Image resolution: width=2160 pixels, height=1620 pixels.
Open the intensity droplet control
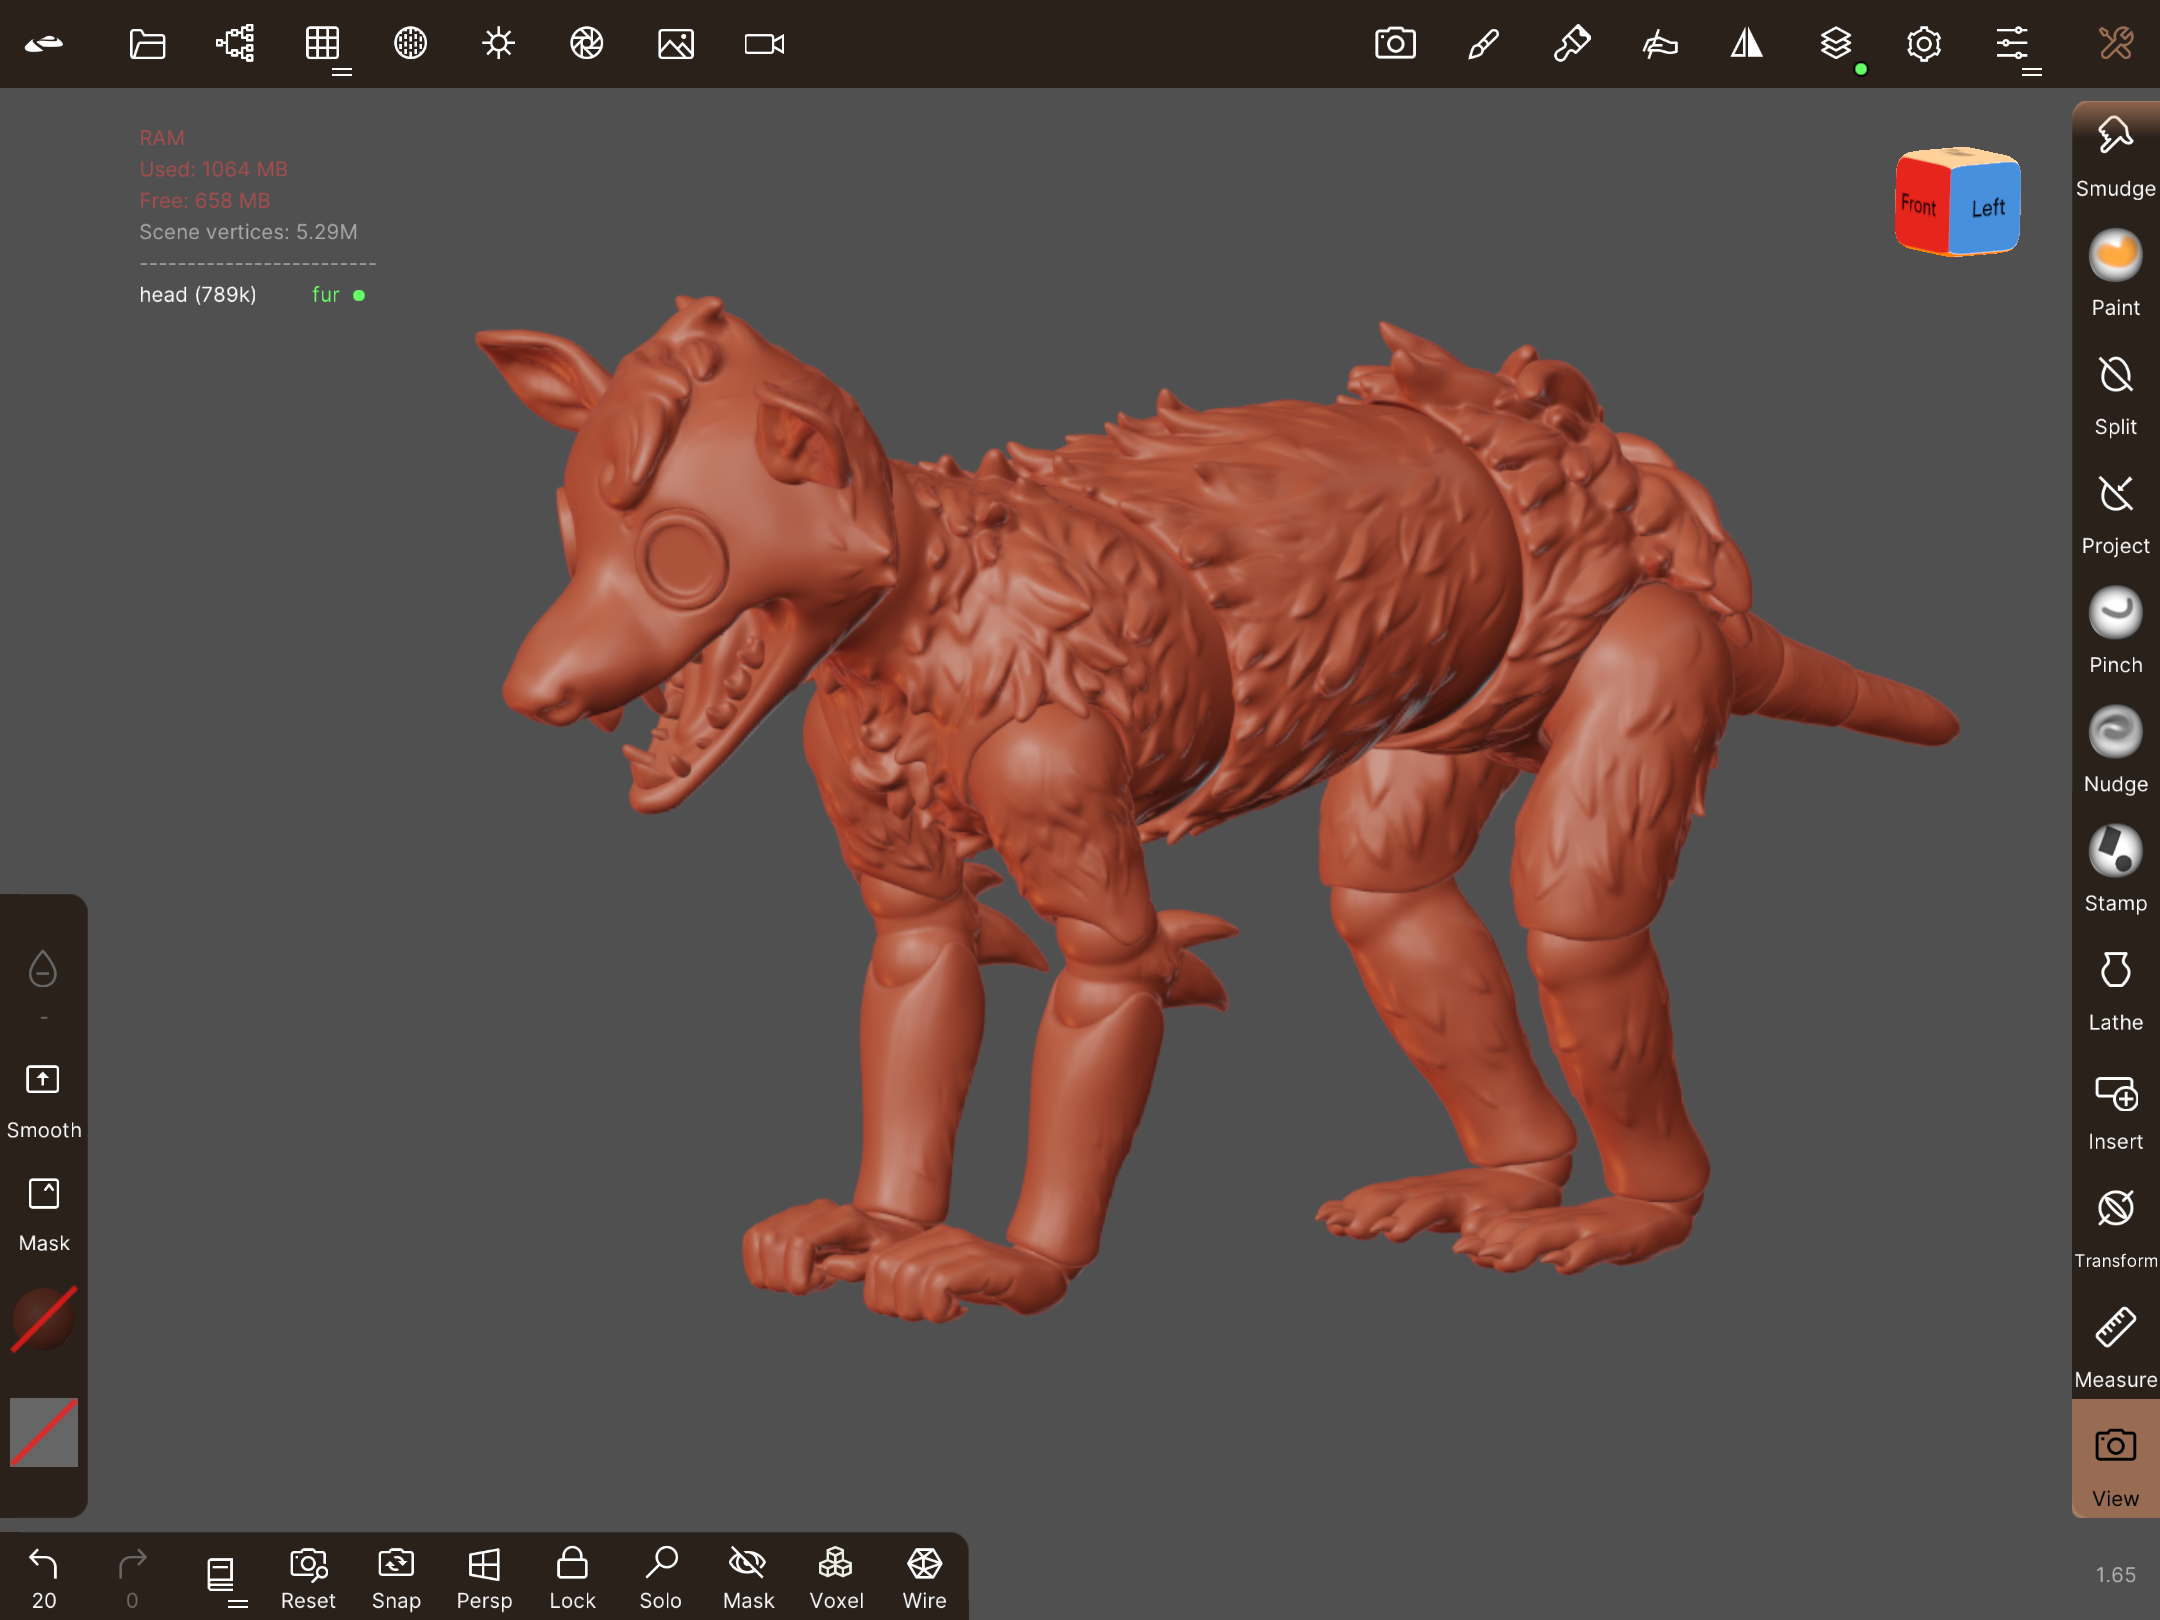[43, 968]
